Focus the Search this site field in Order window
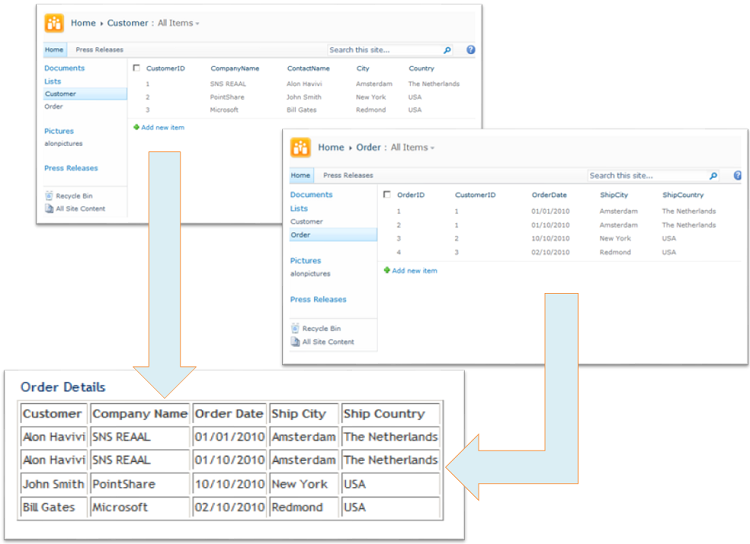 pos(648,176)
